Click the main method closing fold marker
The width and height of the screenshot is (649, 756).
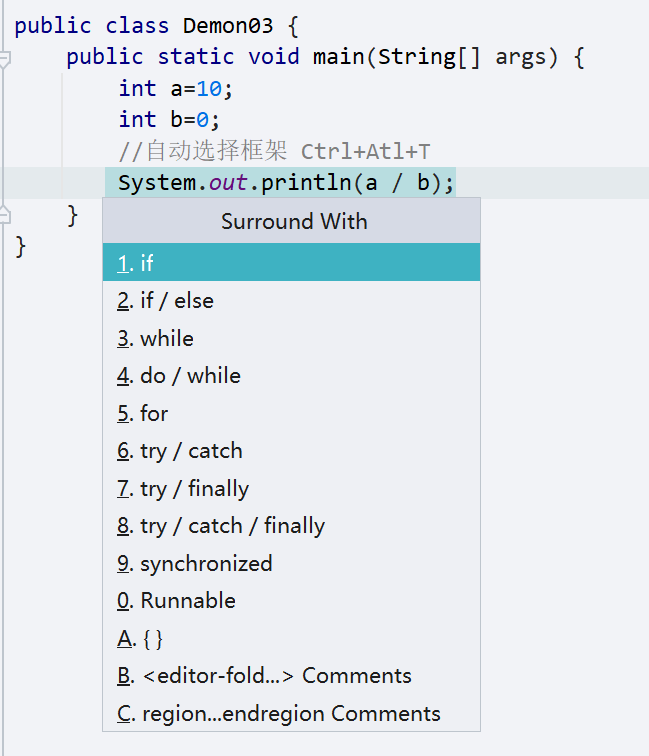(x=4, y=215)
